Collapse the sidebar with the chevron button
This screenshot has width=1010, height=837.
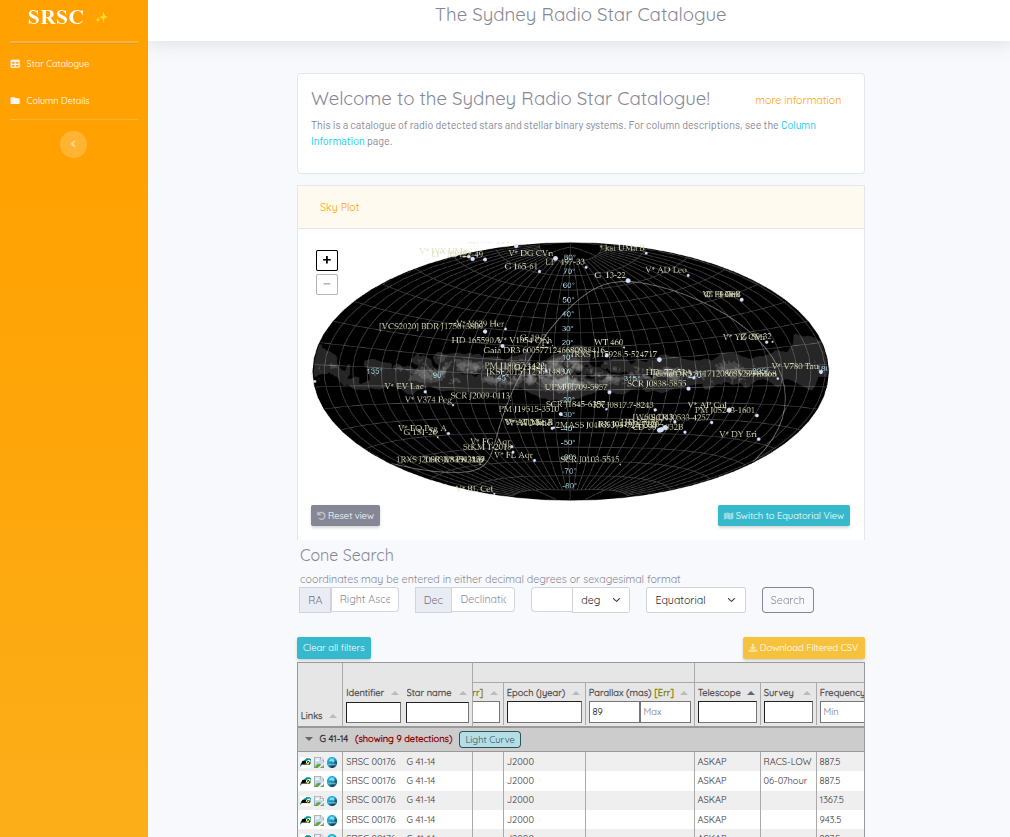(x=73, y=144)
